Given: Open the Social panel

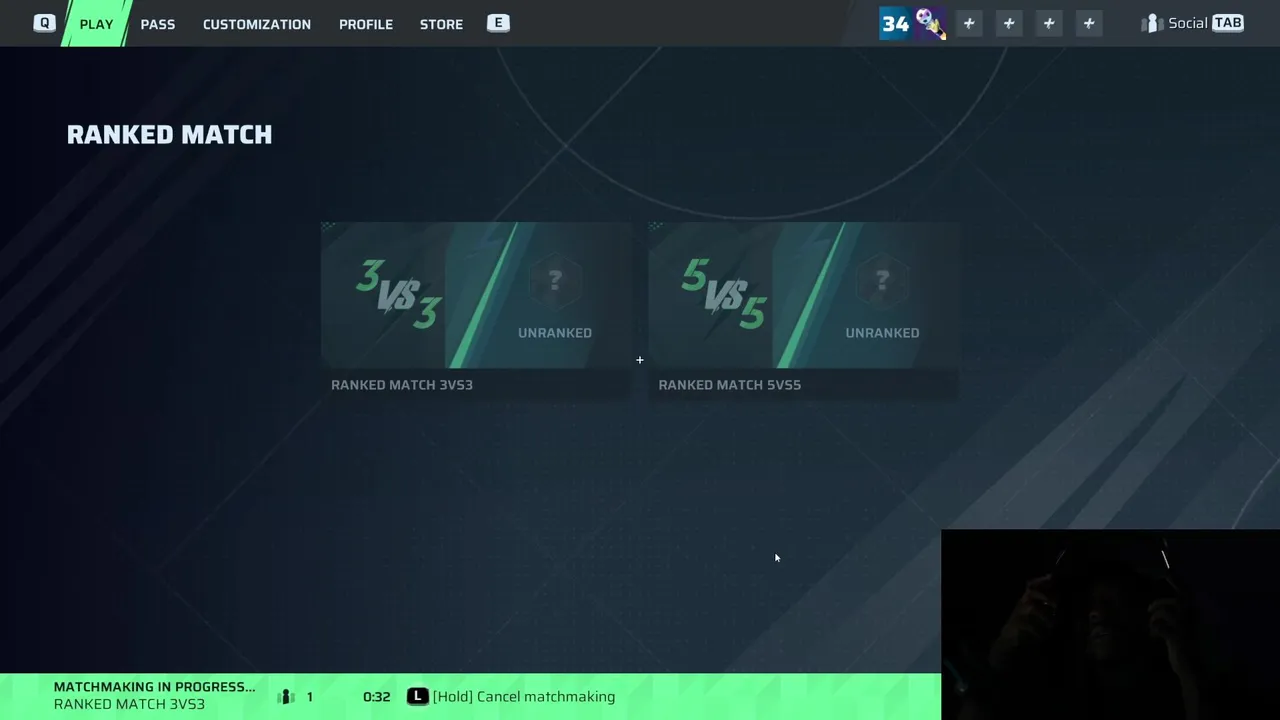Looking at the screenshot, I should click(1193, 23).
